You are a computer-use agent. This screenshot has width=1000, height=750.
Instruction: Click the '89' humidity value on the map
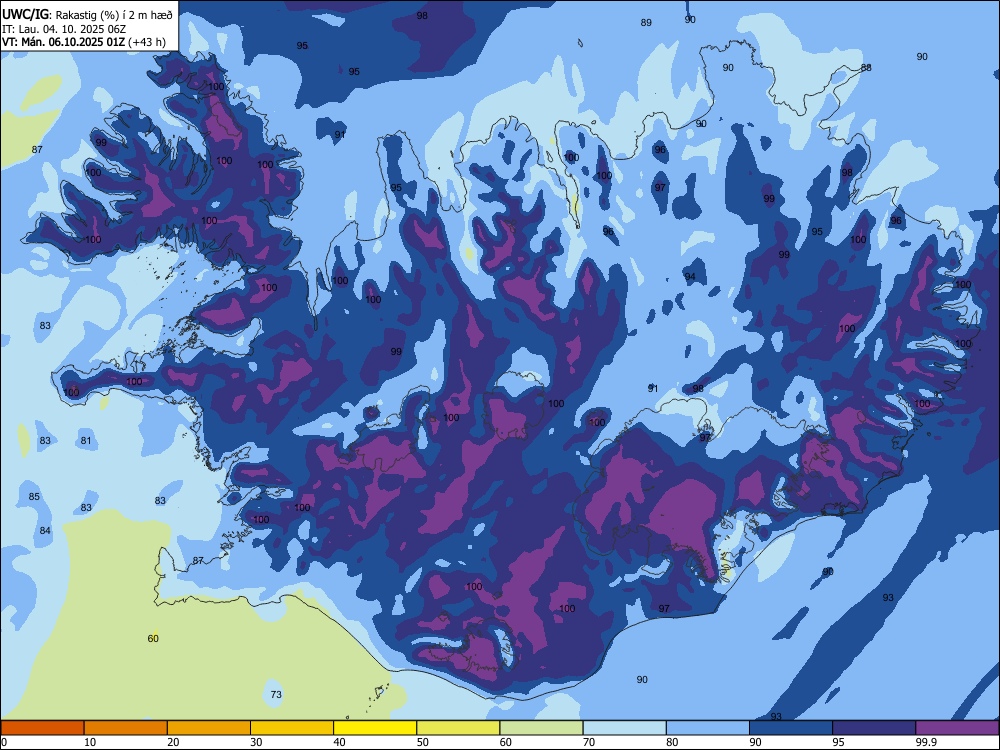point(646,23)
